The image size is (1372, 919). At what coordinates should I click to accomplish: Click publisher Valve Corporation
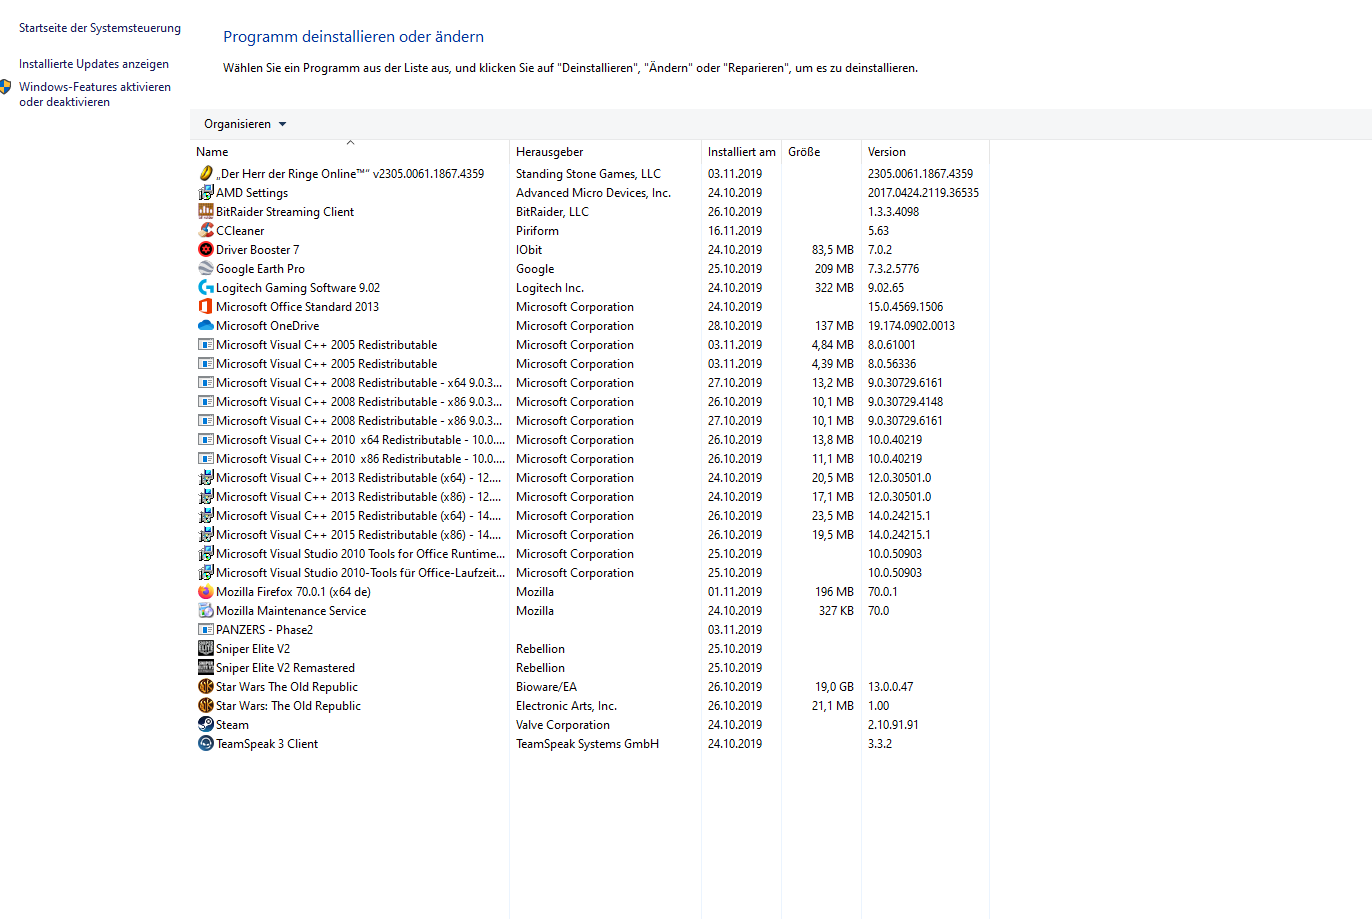pyautogui.click(x=563, y=725)
